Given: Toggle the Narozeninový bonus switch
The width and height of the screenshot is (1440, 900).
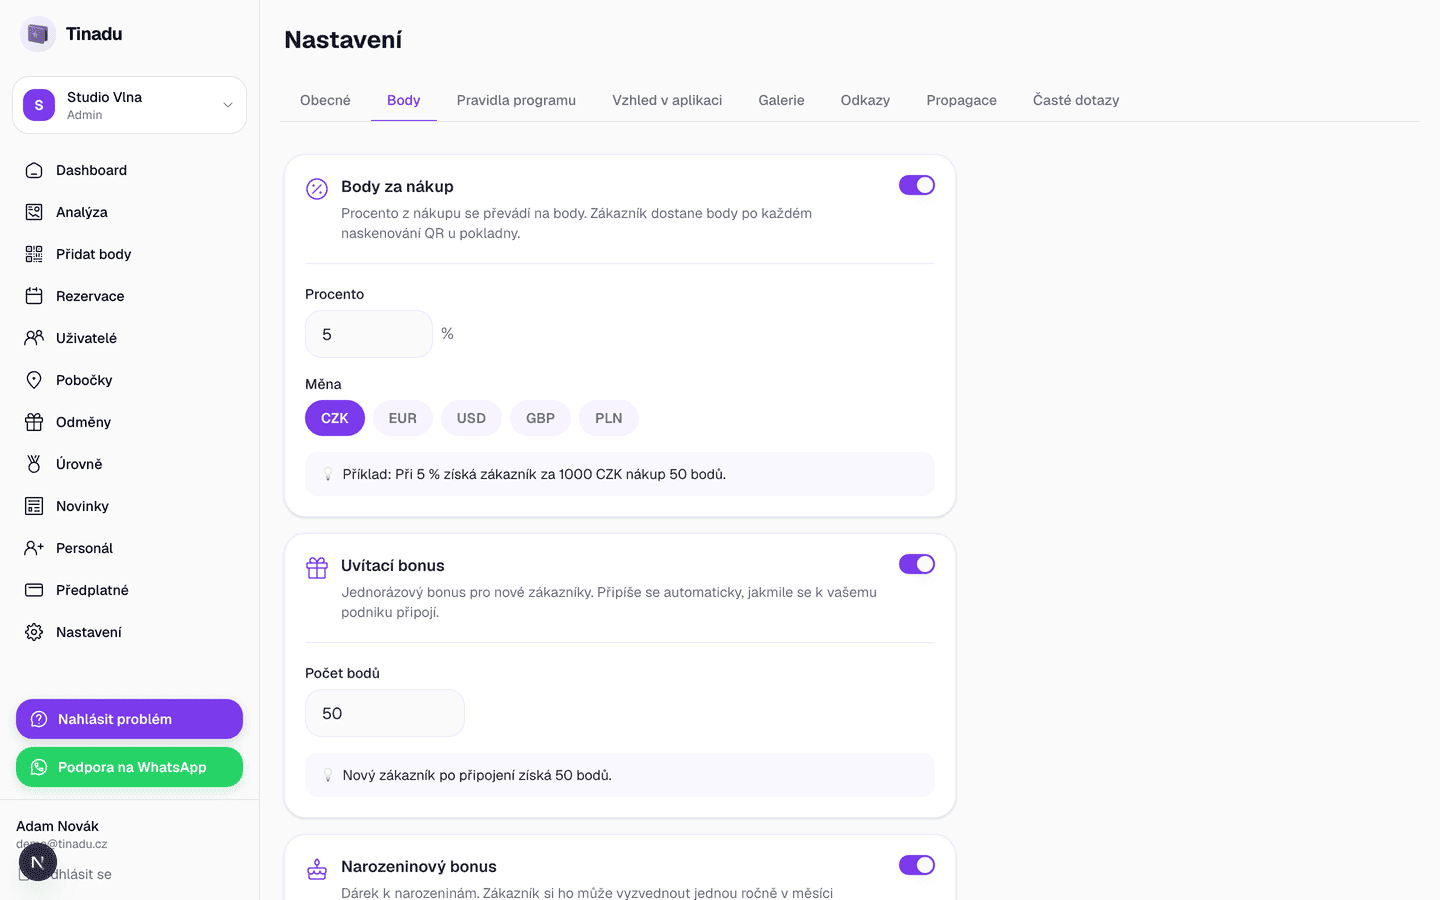Looking at the screenshot, I should click(917, 865).
